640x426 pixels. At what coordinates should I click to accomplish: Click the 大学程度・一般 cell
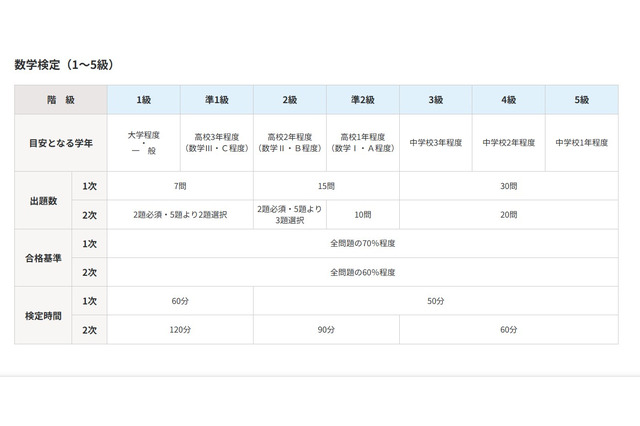point(143,143)
